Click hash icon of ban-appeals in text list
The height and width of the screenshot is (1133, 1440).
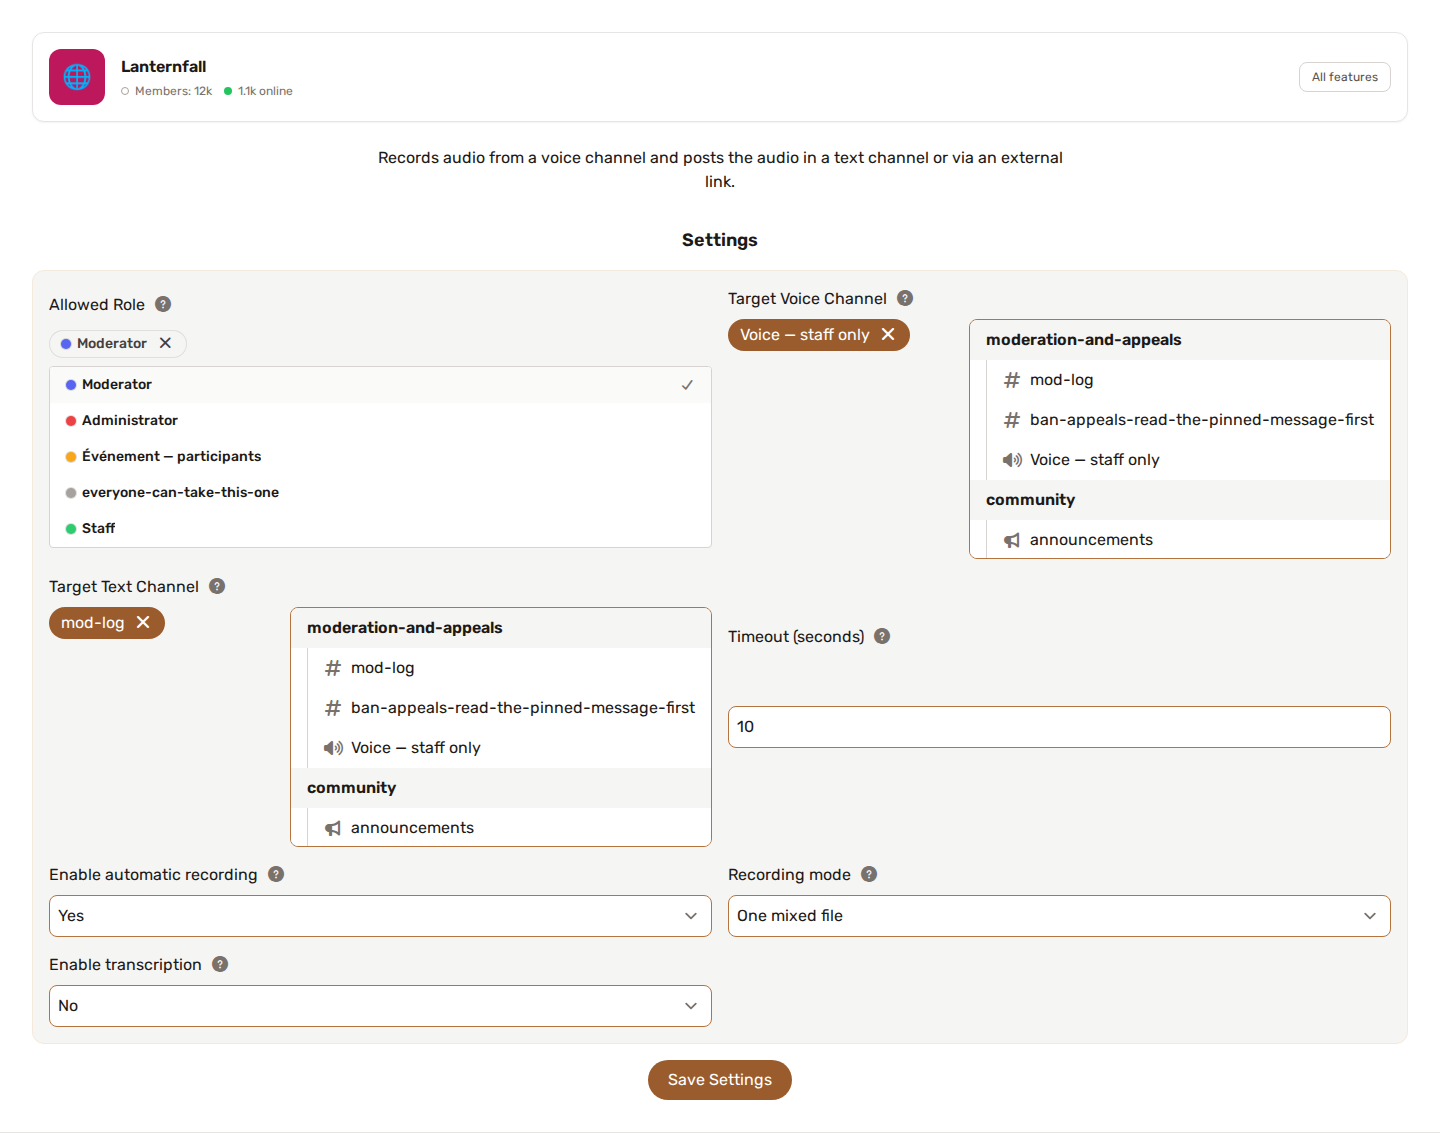[333, 708]
